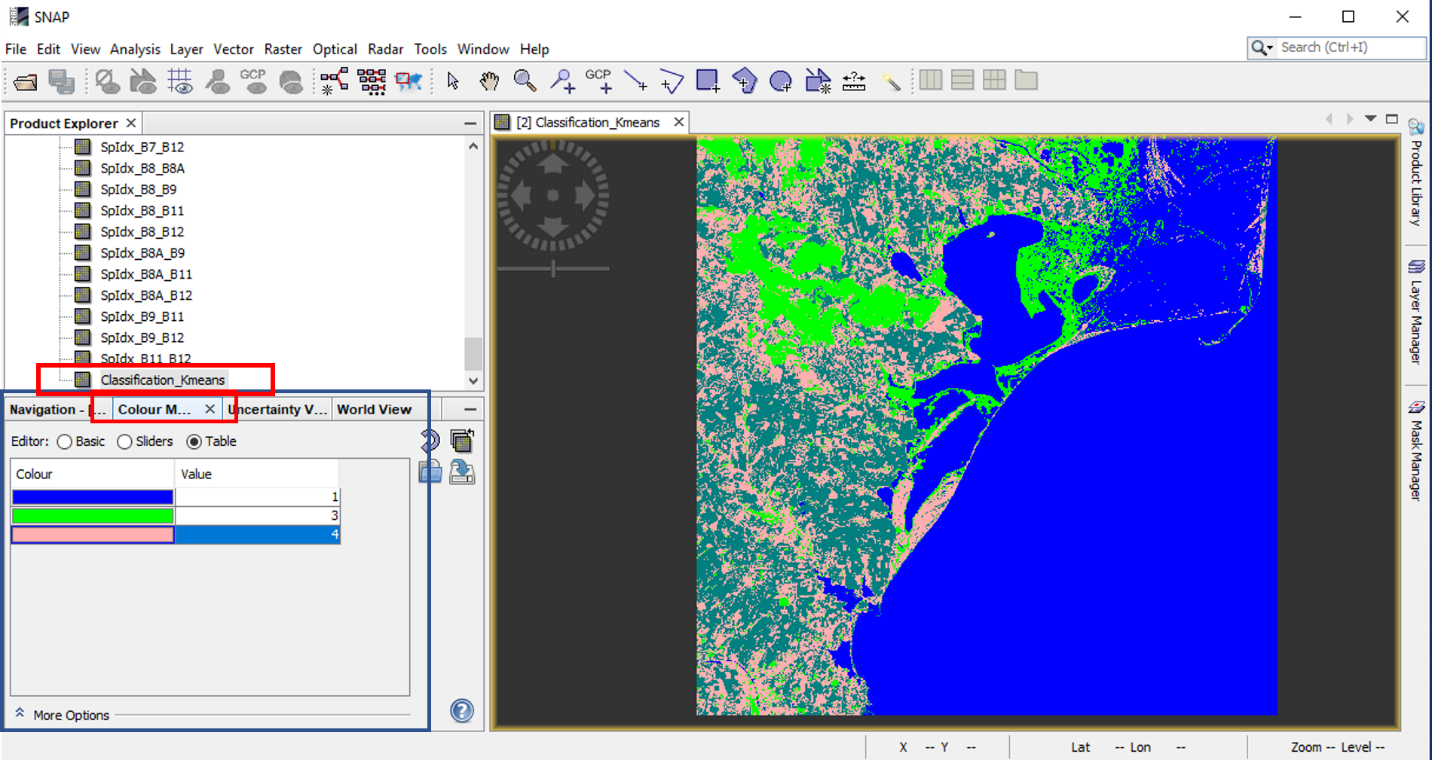Open the Graph Builder tool
1432x760 pixels.
(x=334, y=81)
